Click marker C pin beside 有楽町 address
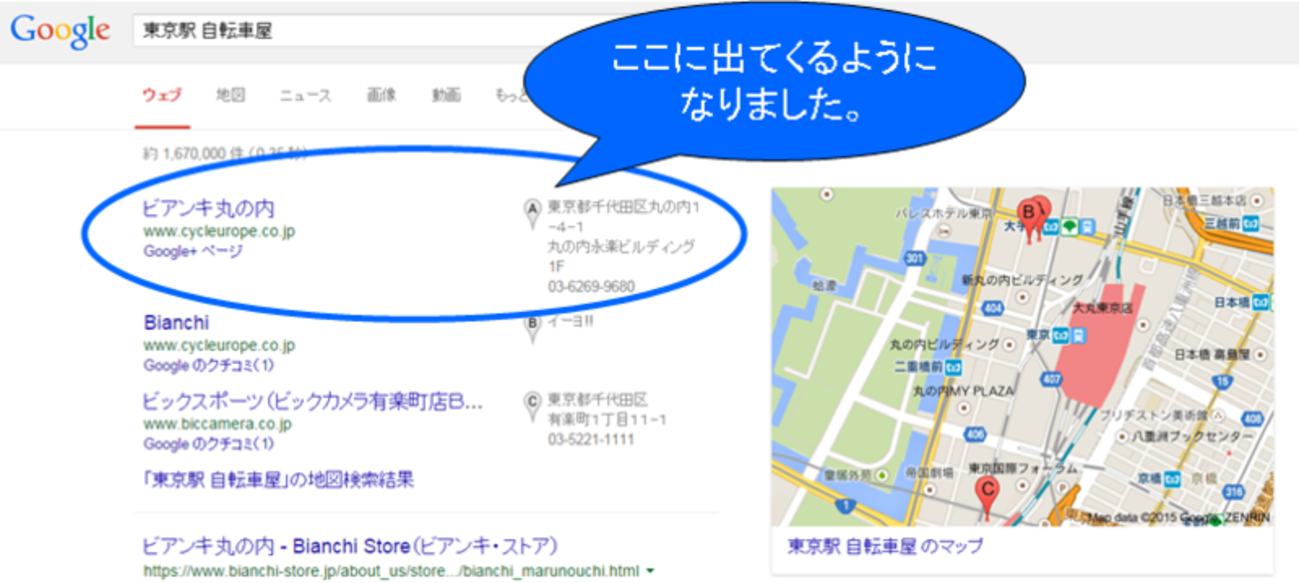The width and height of the screenshot is (1299, 583). [533, 404]
